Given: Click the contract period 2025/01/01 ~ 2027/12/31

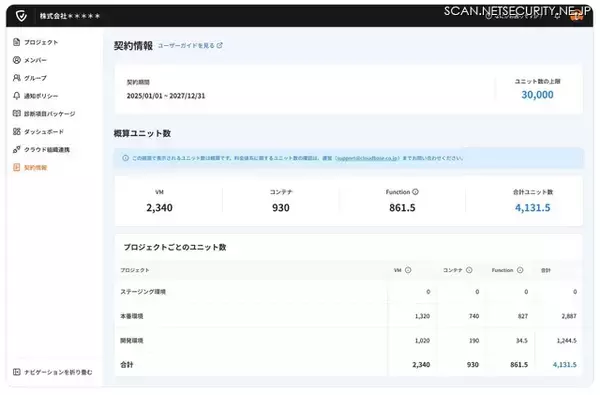Looking at the screenshot, I should pos(166,96).
